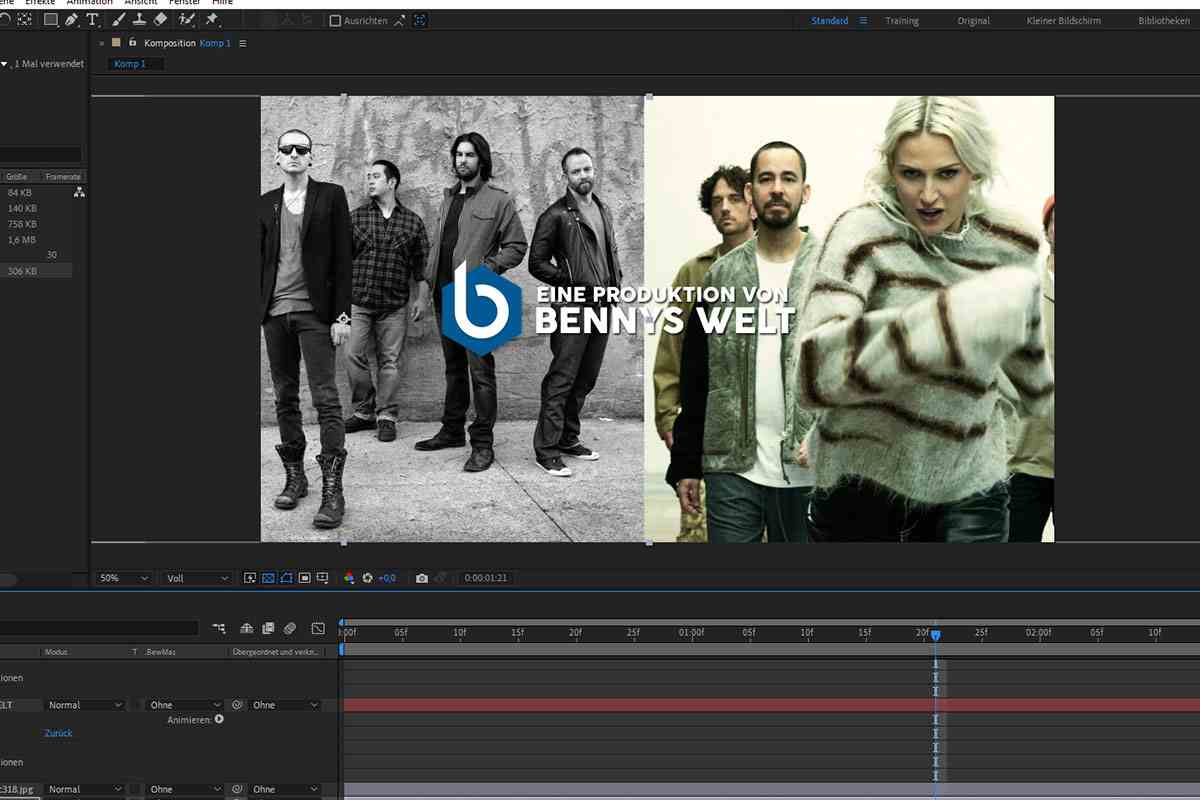Screen dimensions: 1200x800
Task: Select the Pen tool
Action: 72,20
